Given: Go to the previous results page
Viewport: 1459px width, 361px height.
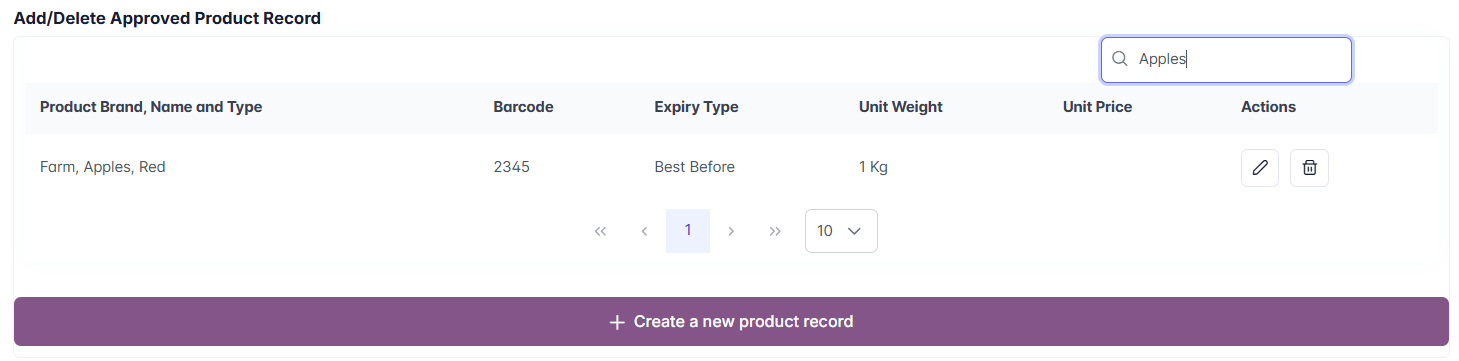Looking at the screenshot, I should coord(644,231).
